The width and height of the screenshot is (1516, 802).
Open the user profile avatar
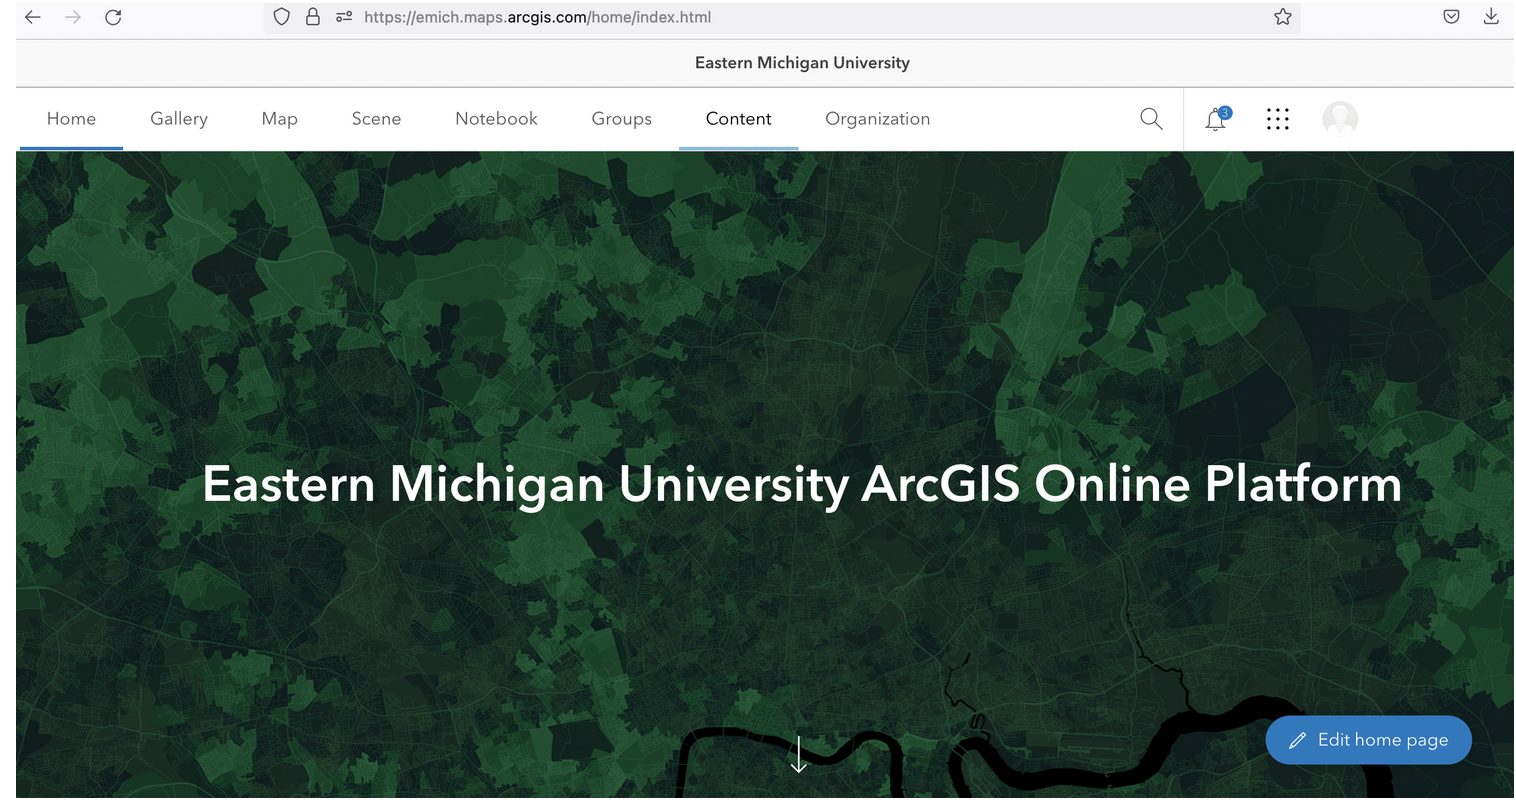tap(1340, 119)
